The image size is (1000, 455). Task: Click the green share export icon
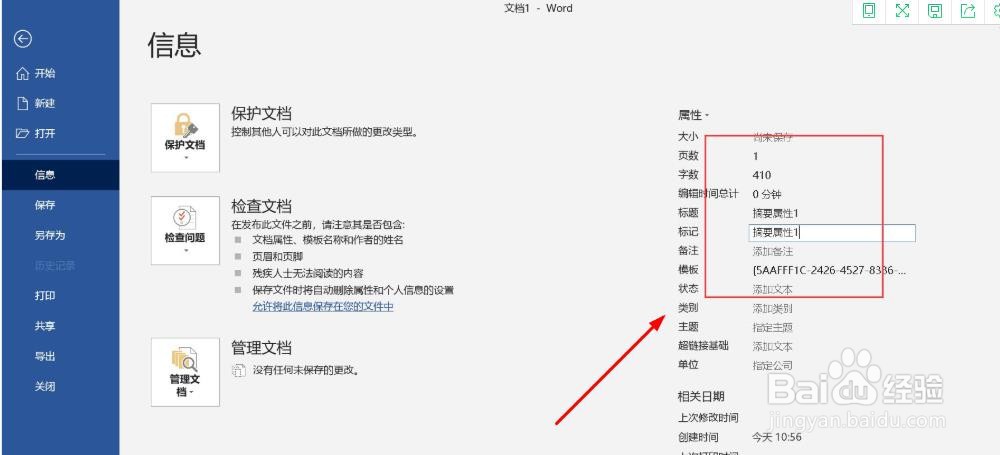[x=968, y=10]
